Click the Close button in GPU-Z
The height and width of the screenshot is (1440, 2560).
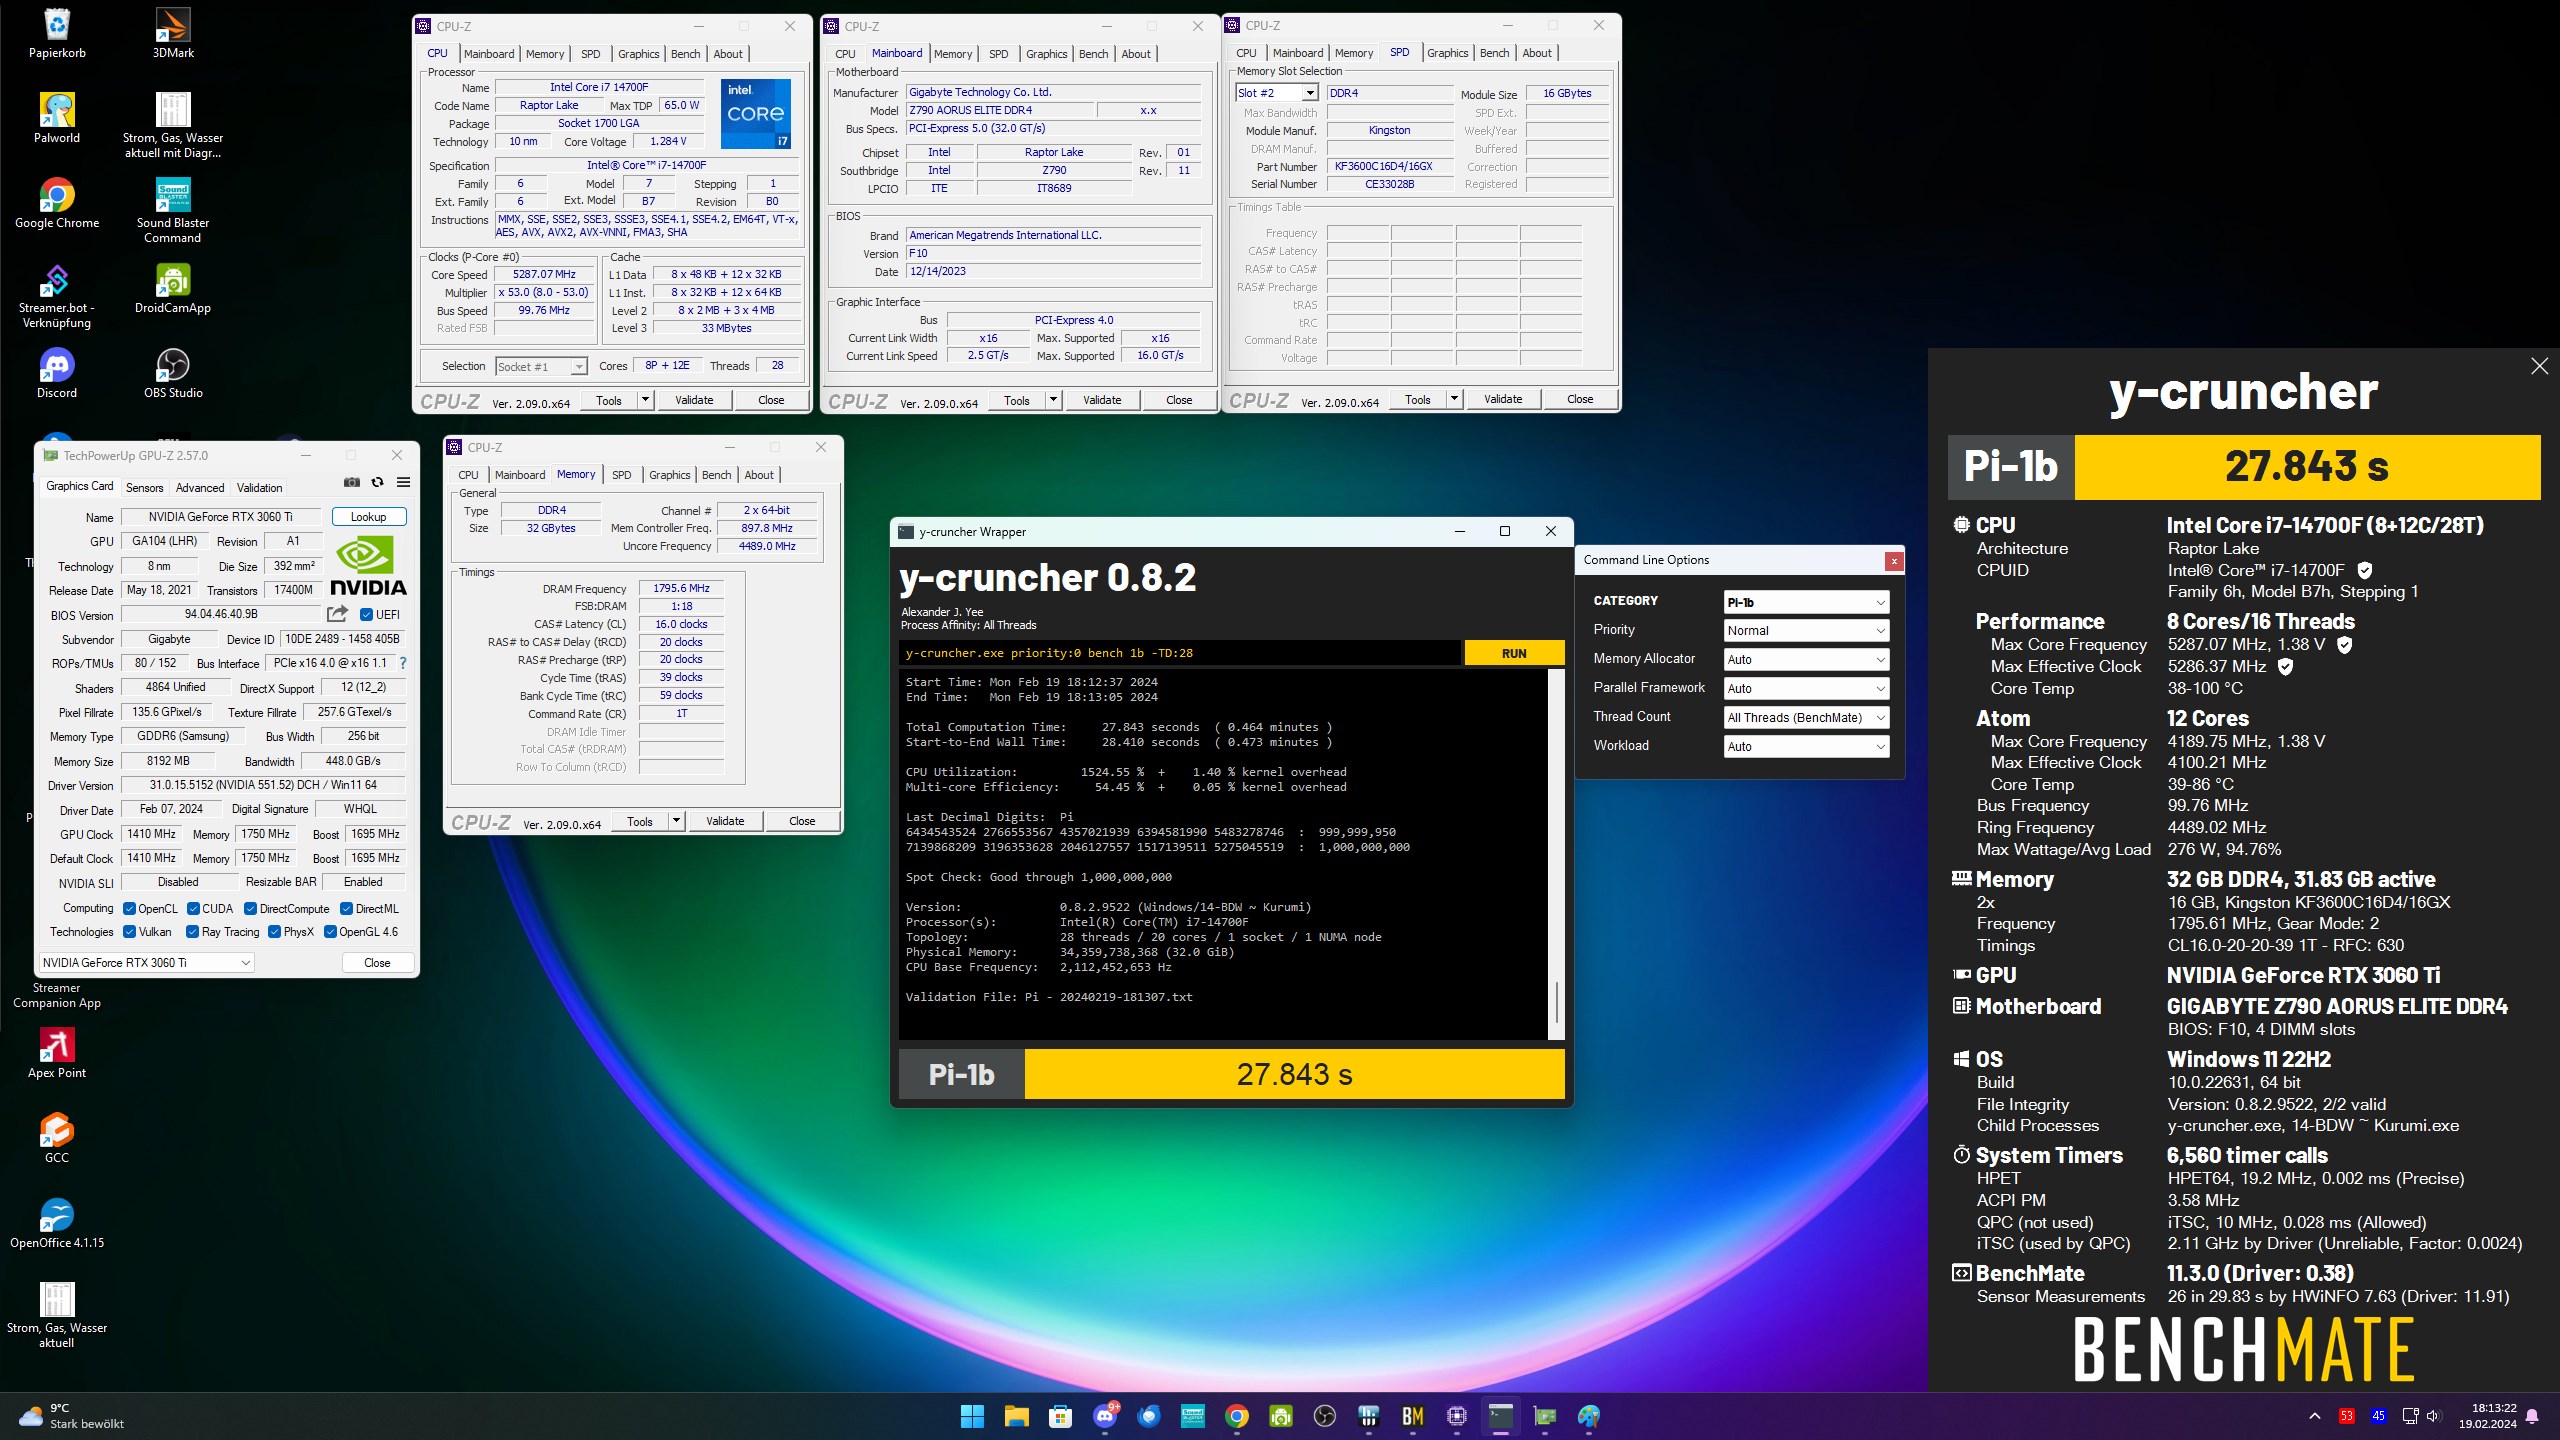377,963
